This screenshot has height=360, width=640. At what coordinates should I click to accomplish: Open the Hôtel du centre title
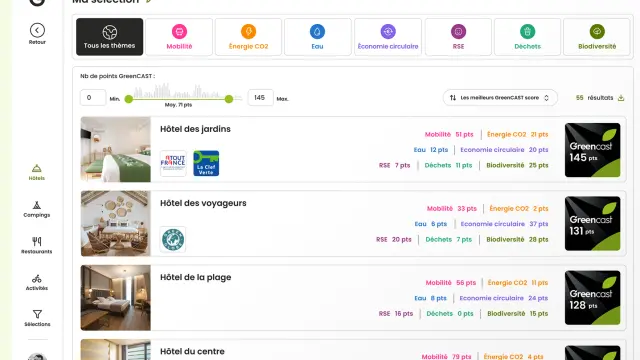(x=192, y=351)
